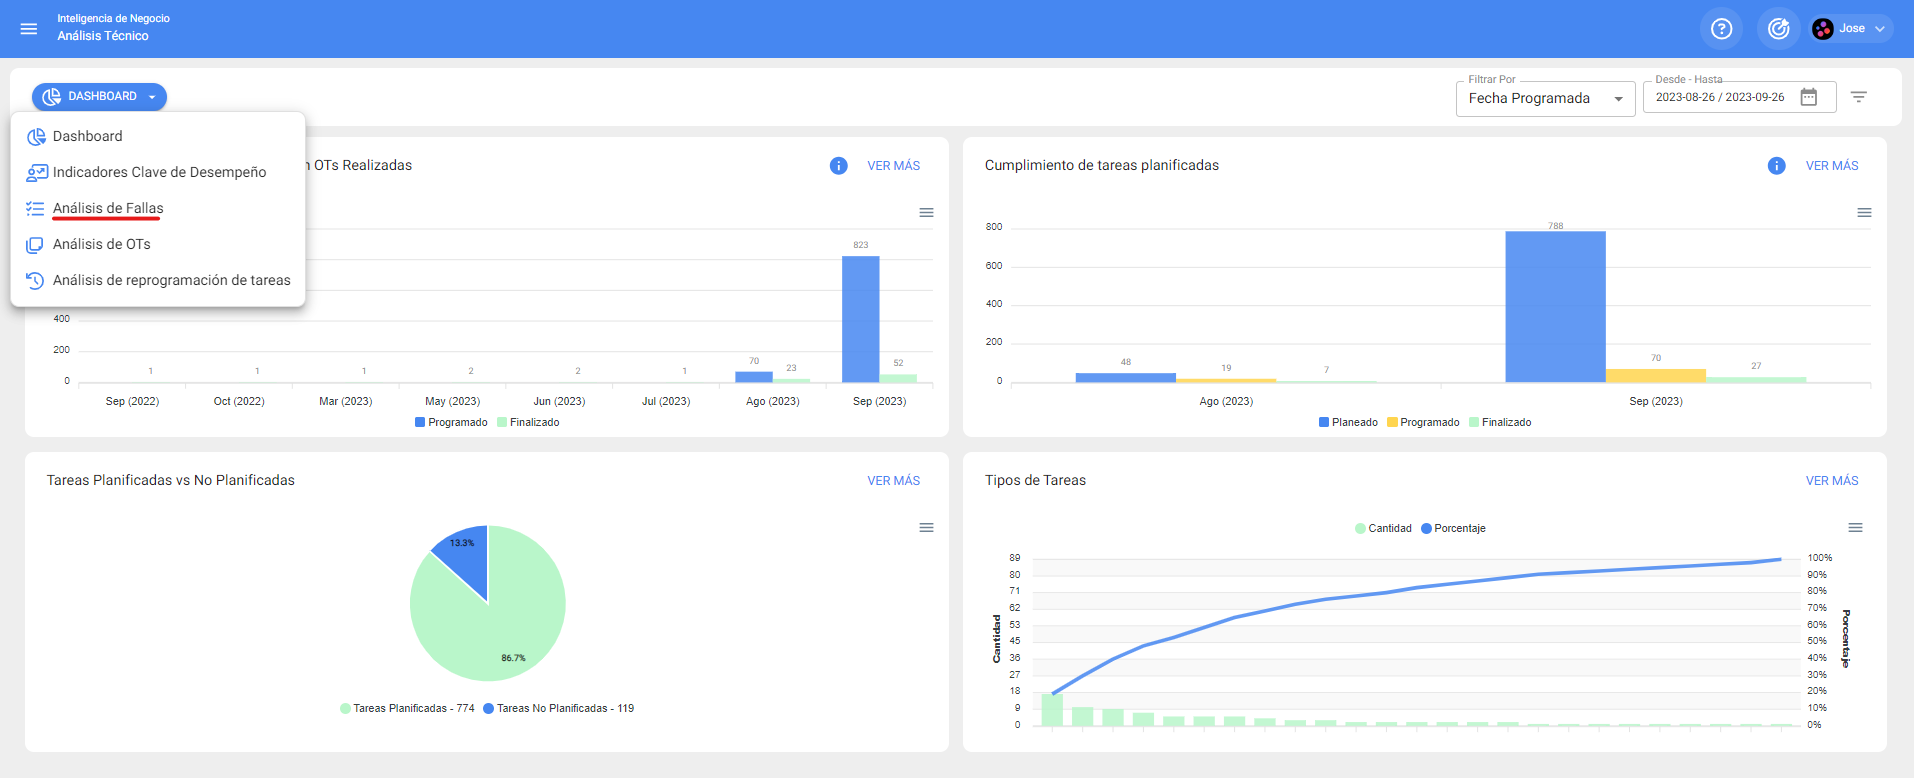Open the hamburger navigation menu
Screen dimensions: 1914x778
click(x=29, y=29)
